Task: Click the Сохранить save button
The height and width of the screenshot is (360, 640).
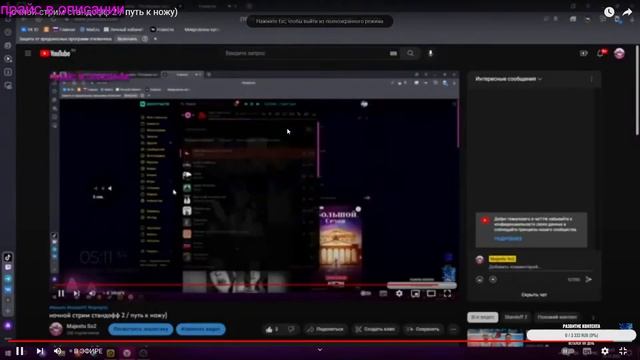Action: (x=423, y=329)
